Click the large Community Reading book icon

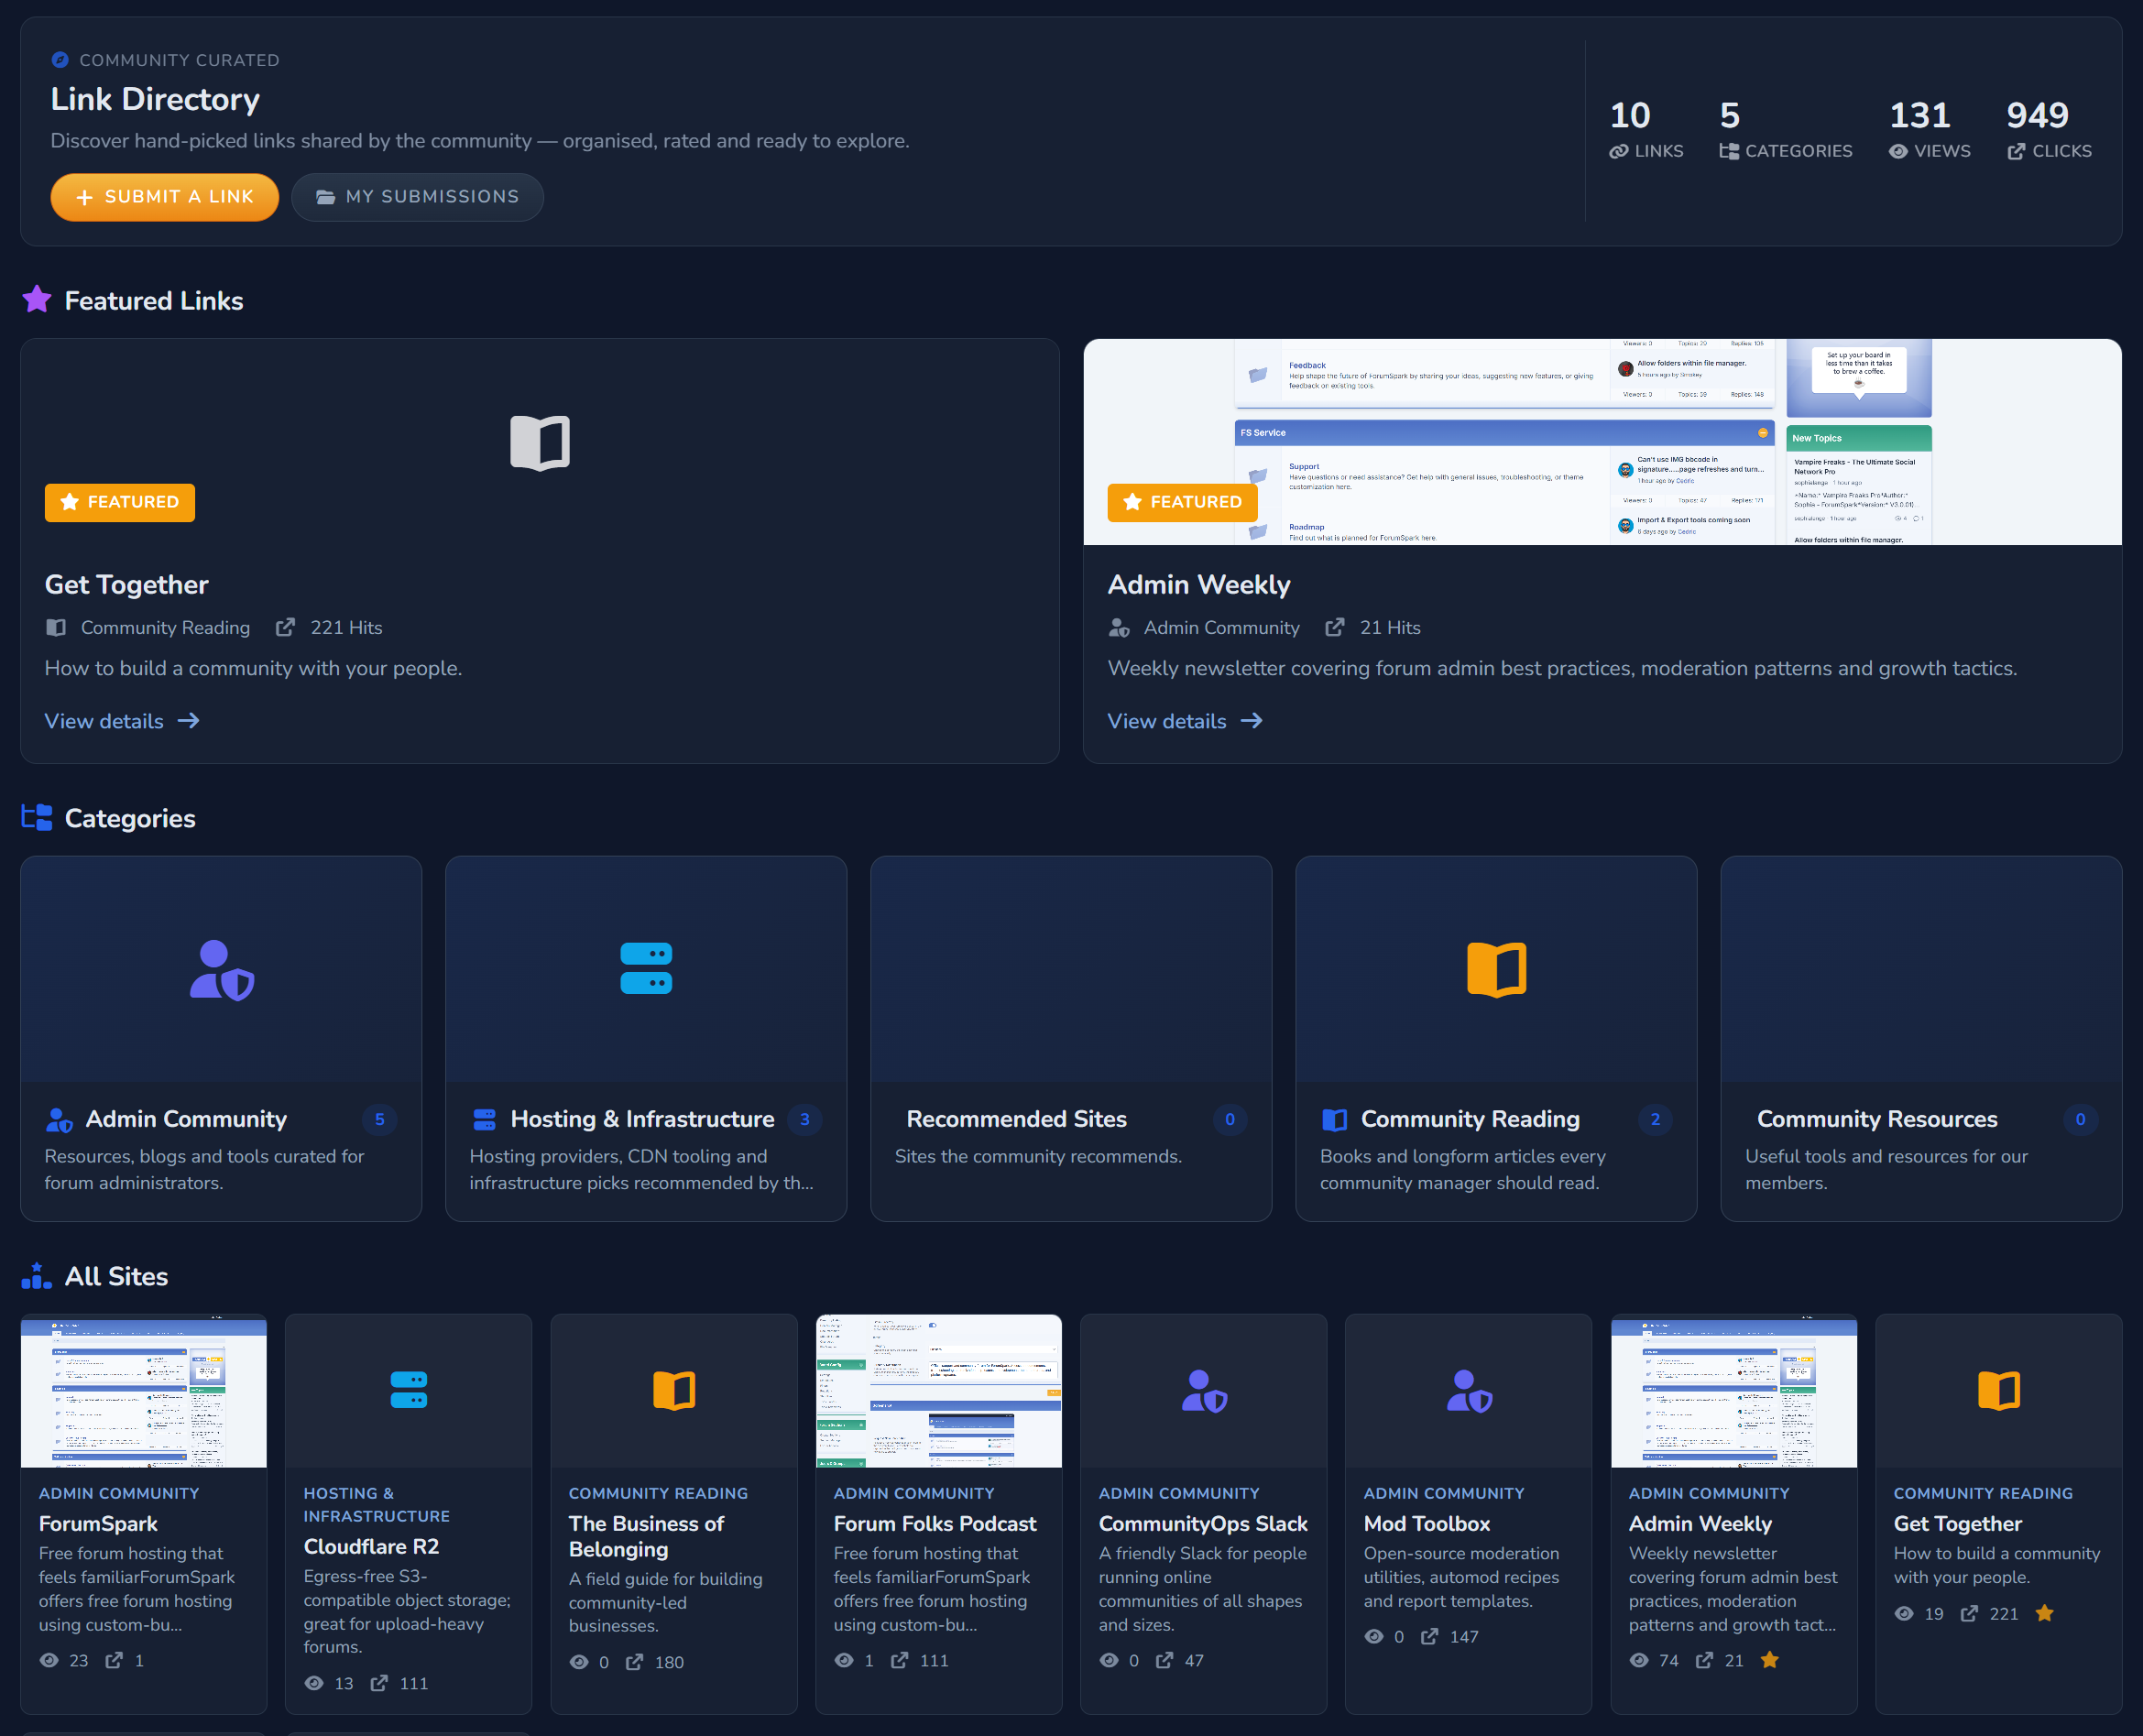1497,969
